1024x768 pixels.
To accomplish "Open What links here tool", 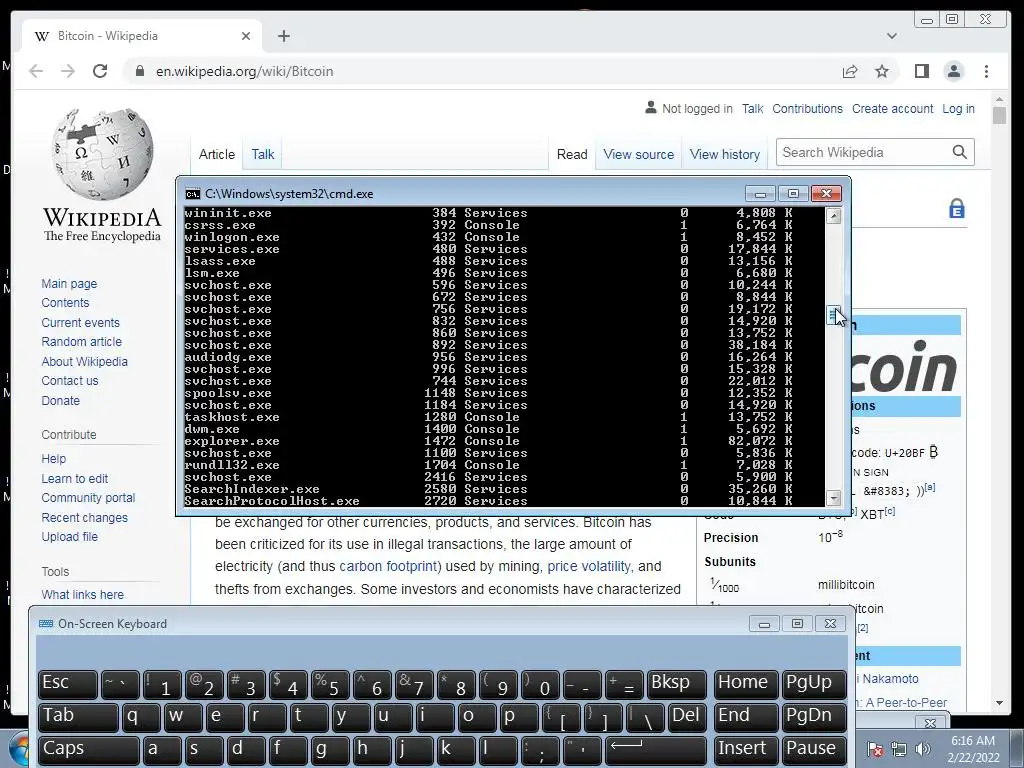I will click(82, 594).
